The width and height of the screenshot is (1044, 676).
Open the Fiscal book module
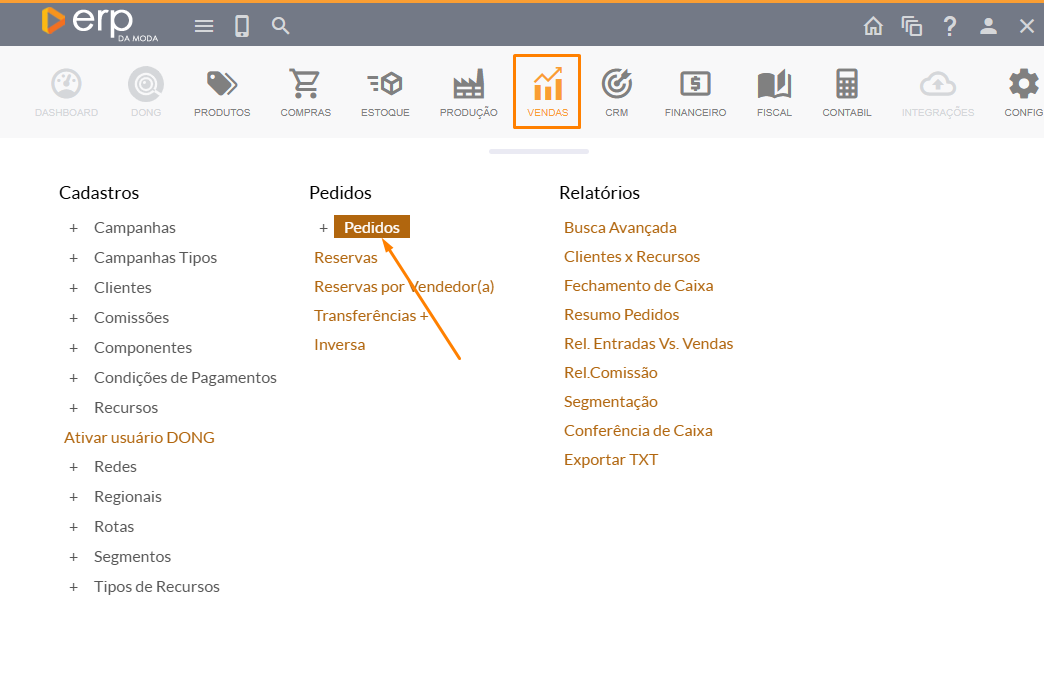[774, 92]
